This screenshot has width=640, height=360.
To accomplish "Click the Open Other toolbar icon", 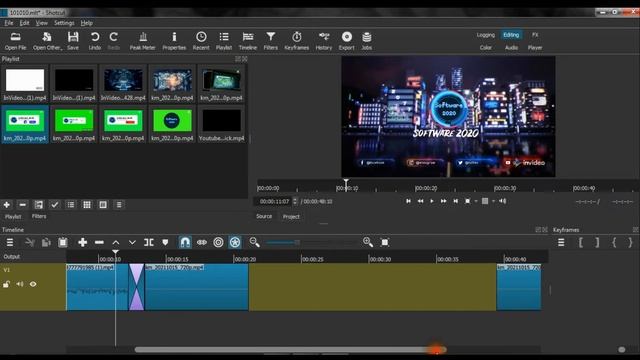I will point(47,41).
